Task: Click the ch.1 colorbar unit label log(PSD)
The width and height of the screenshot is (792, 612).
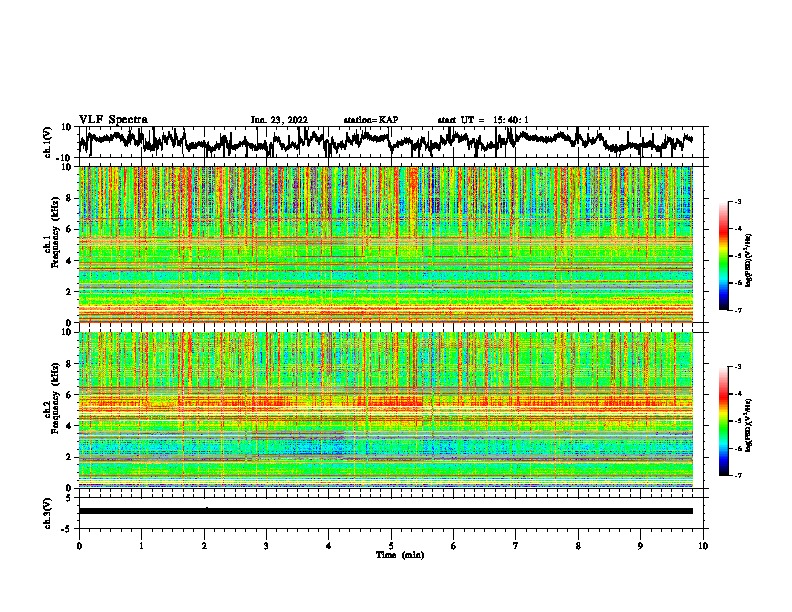Action: pyautogui.click(x=749, y=260)
